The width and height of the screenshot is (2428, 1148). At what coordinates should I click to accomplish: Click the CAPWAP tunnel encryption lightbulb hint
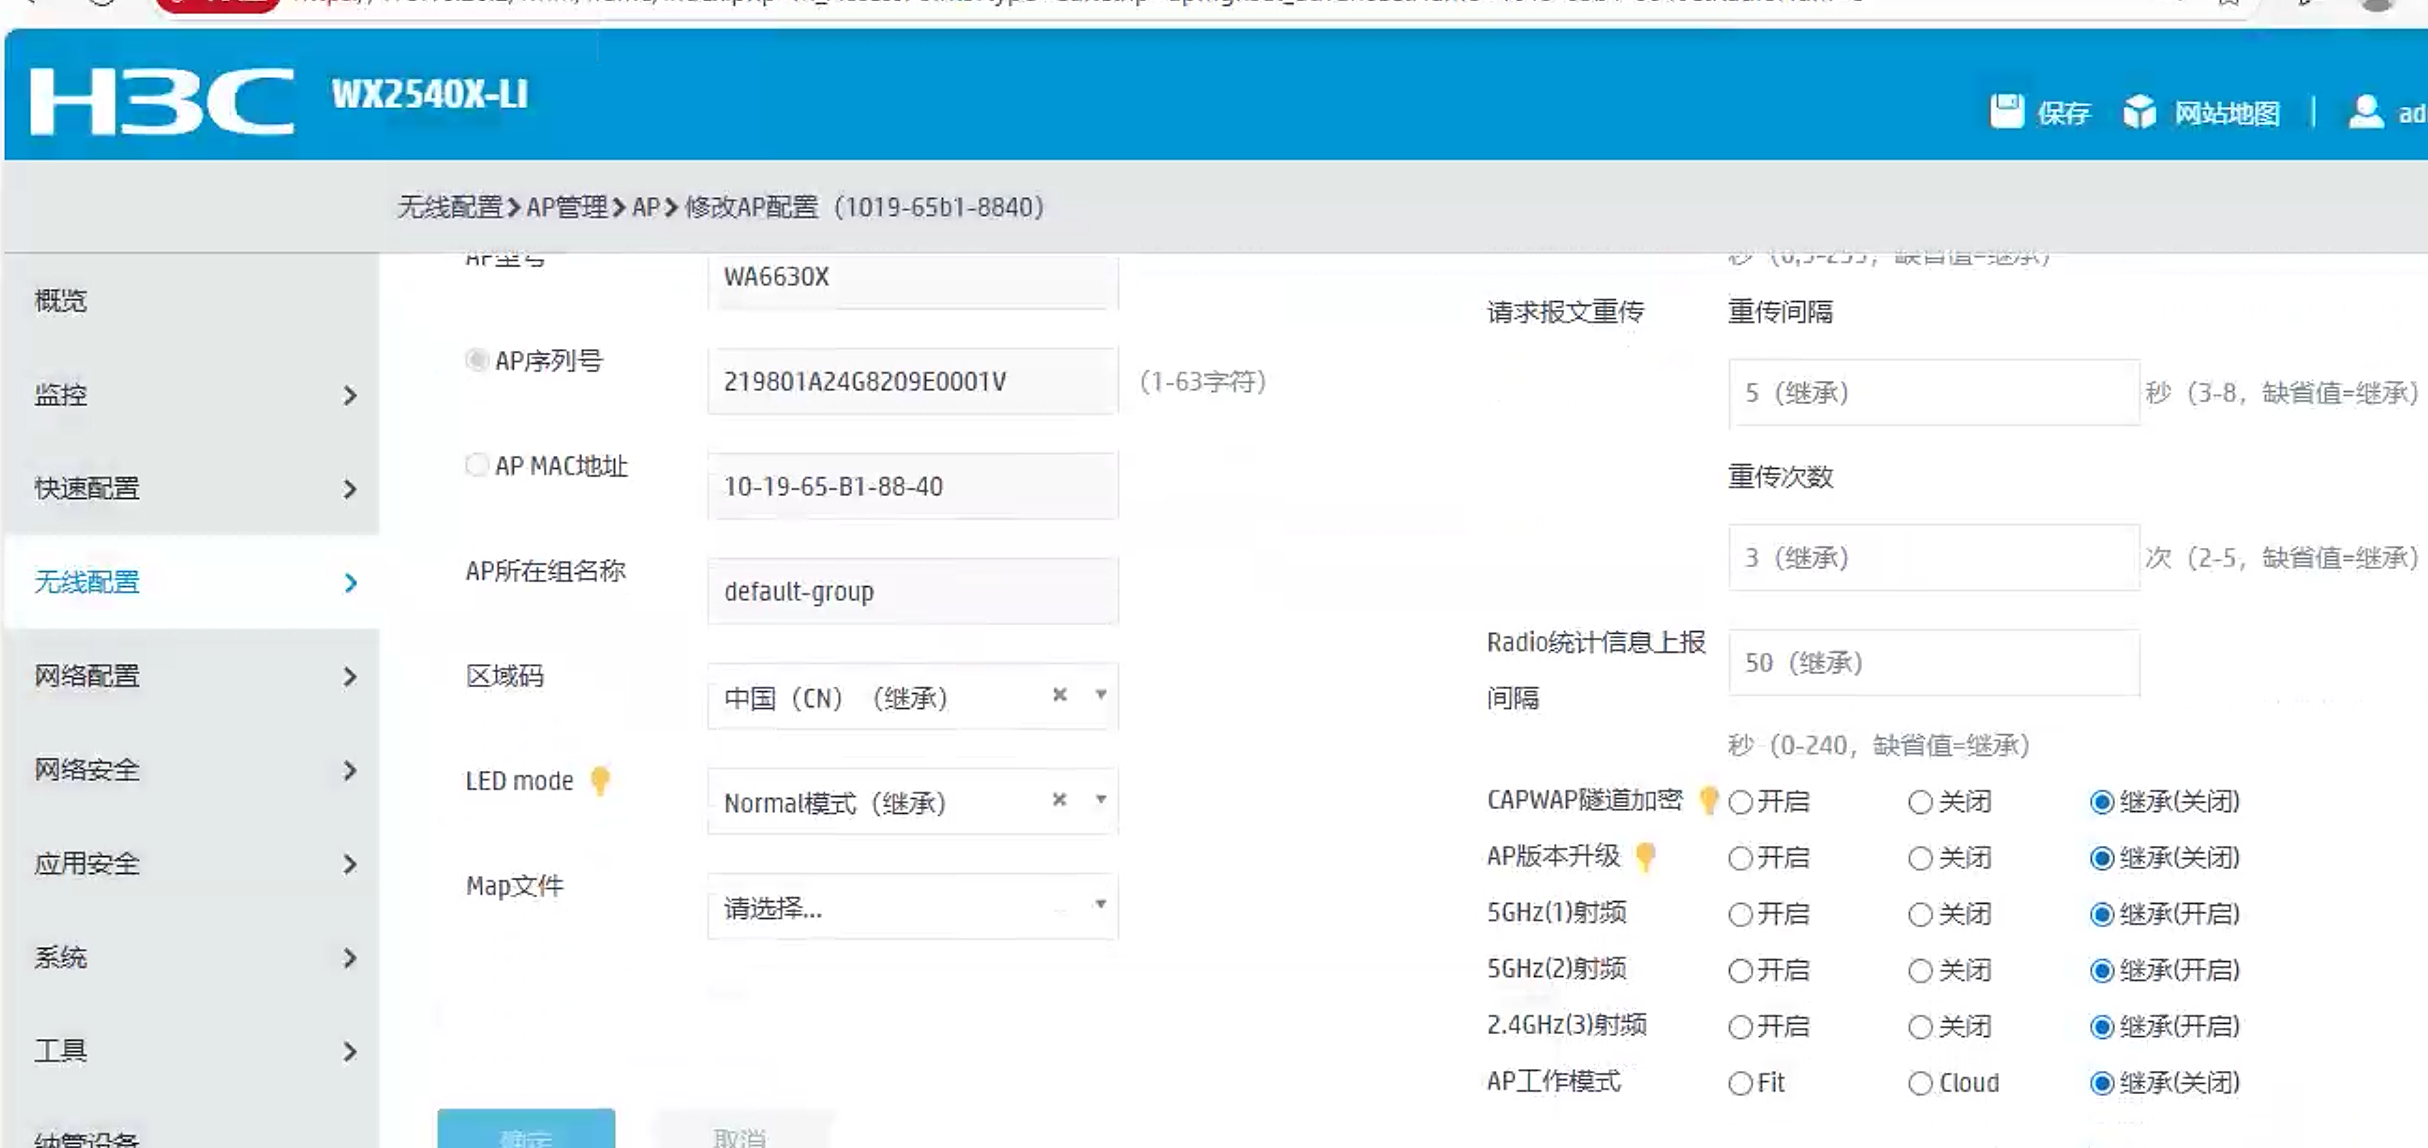1708,800
